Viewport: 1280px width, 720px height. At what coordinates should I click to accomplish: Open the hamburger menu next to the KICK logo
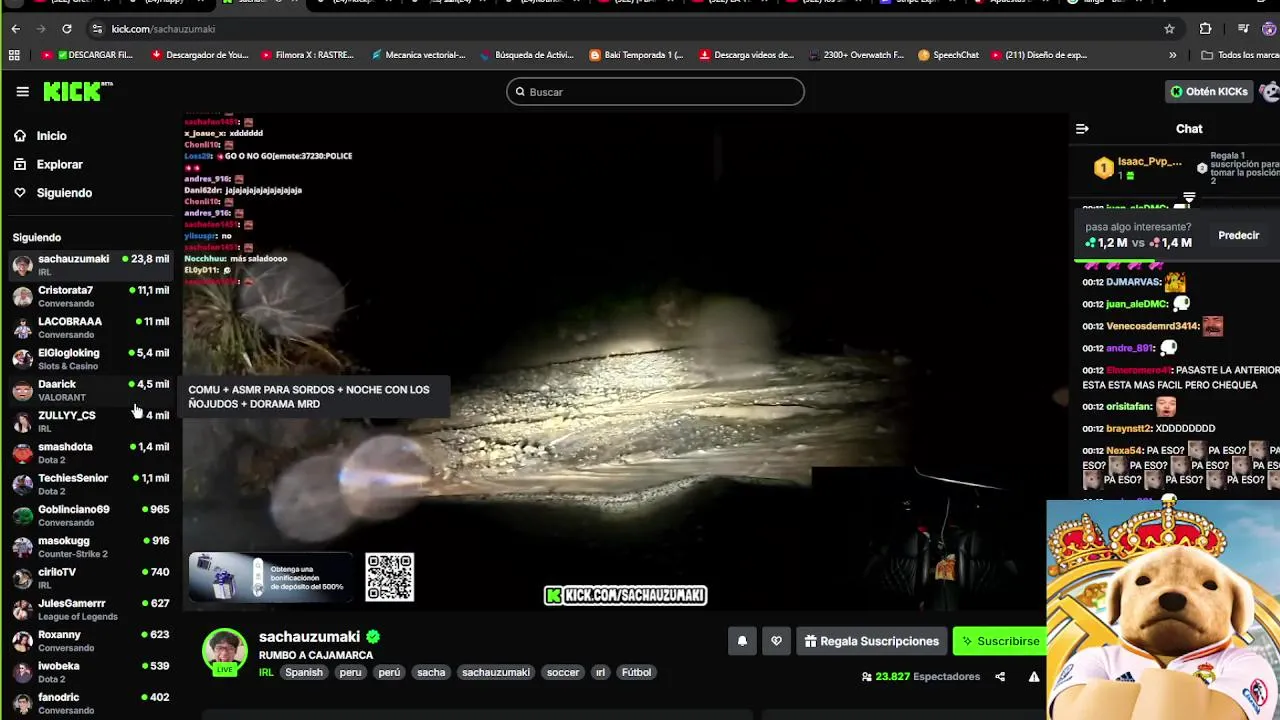click(22, 91)
